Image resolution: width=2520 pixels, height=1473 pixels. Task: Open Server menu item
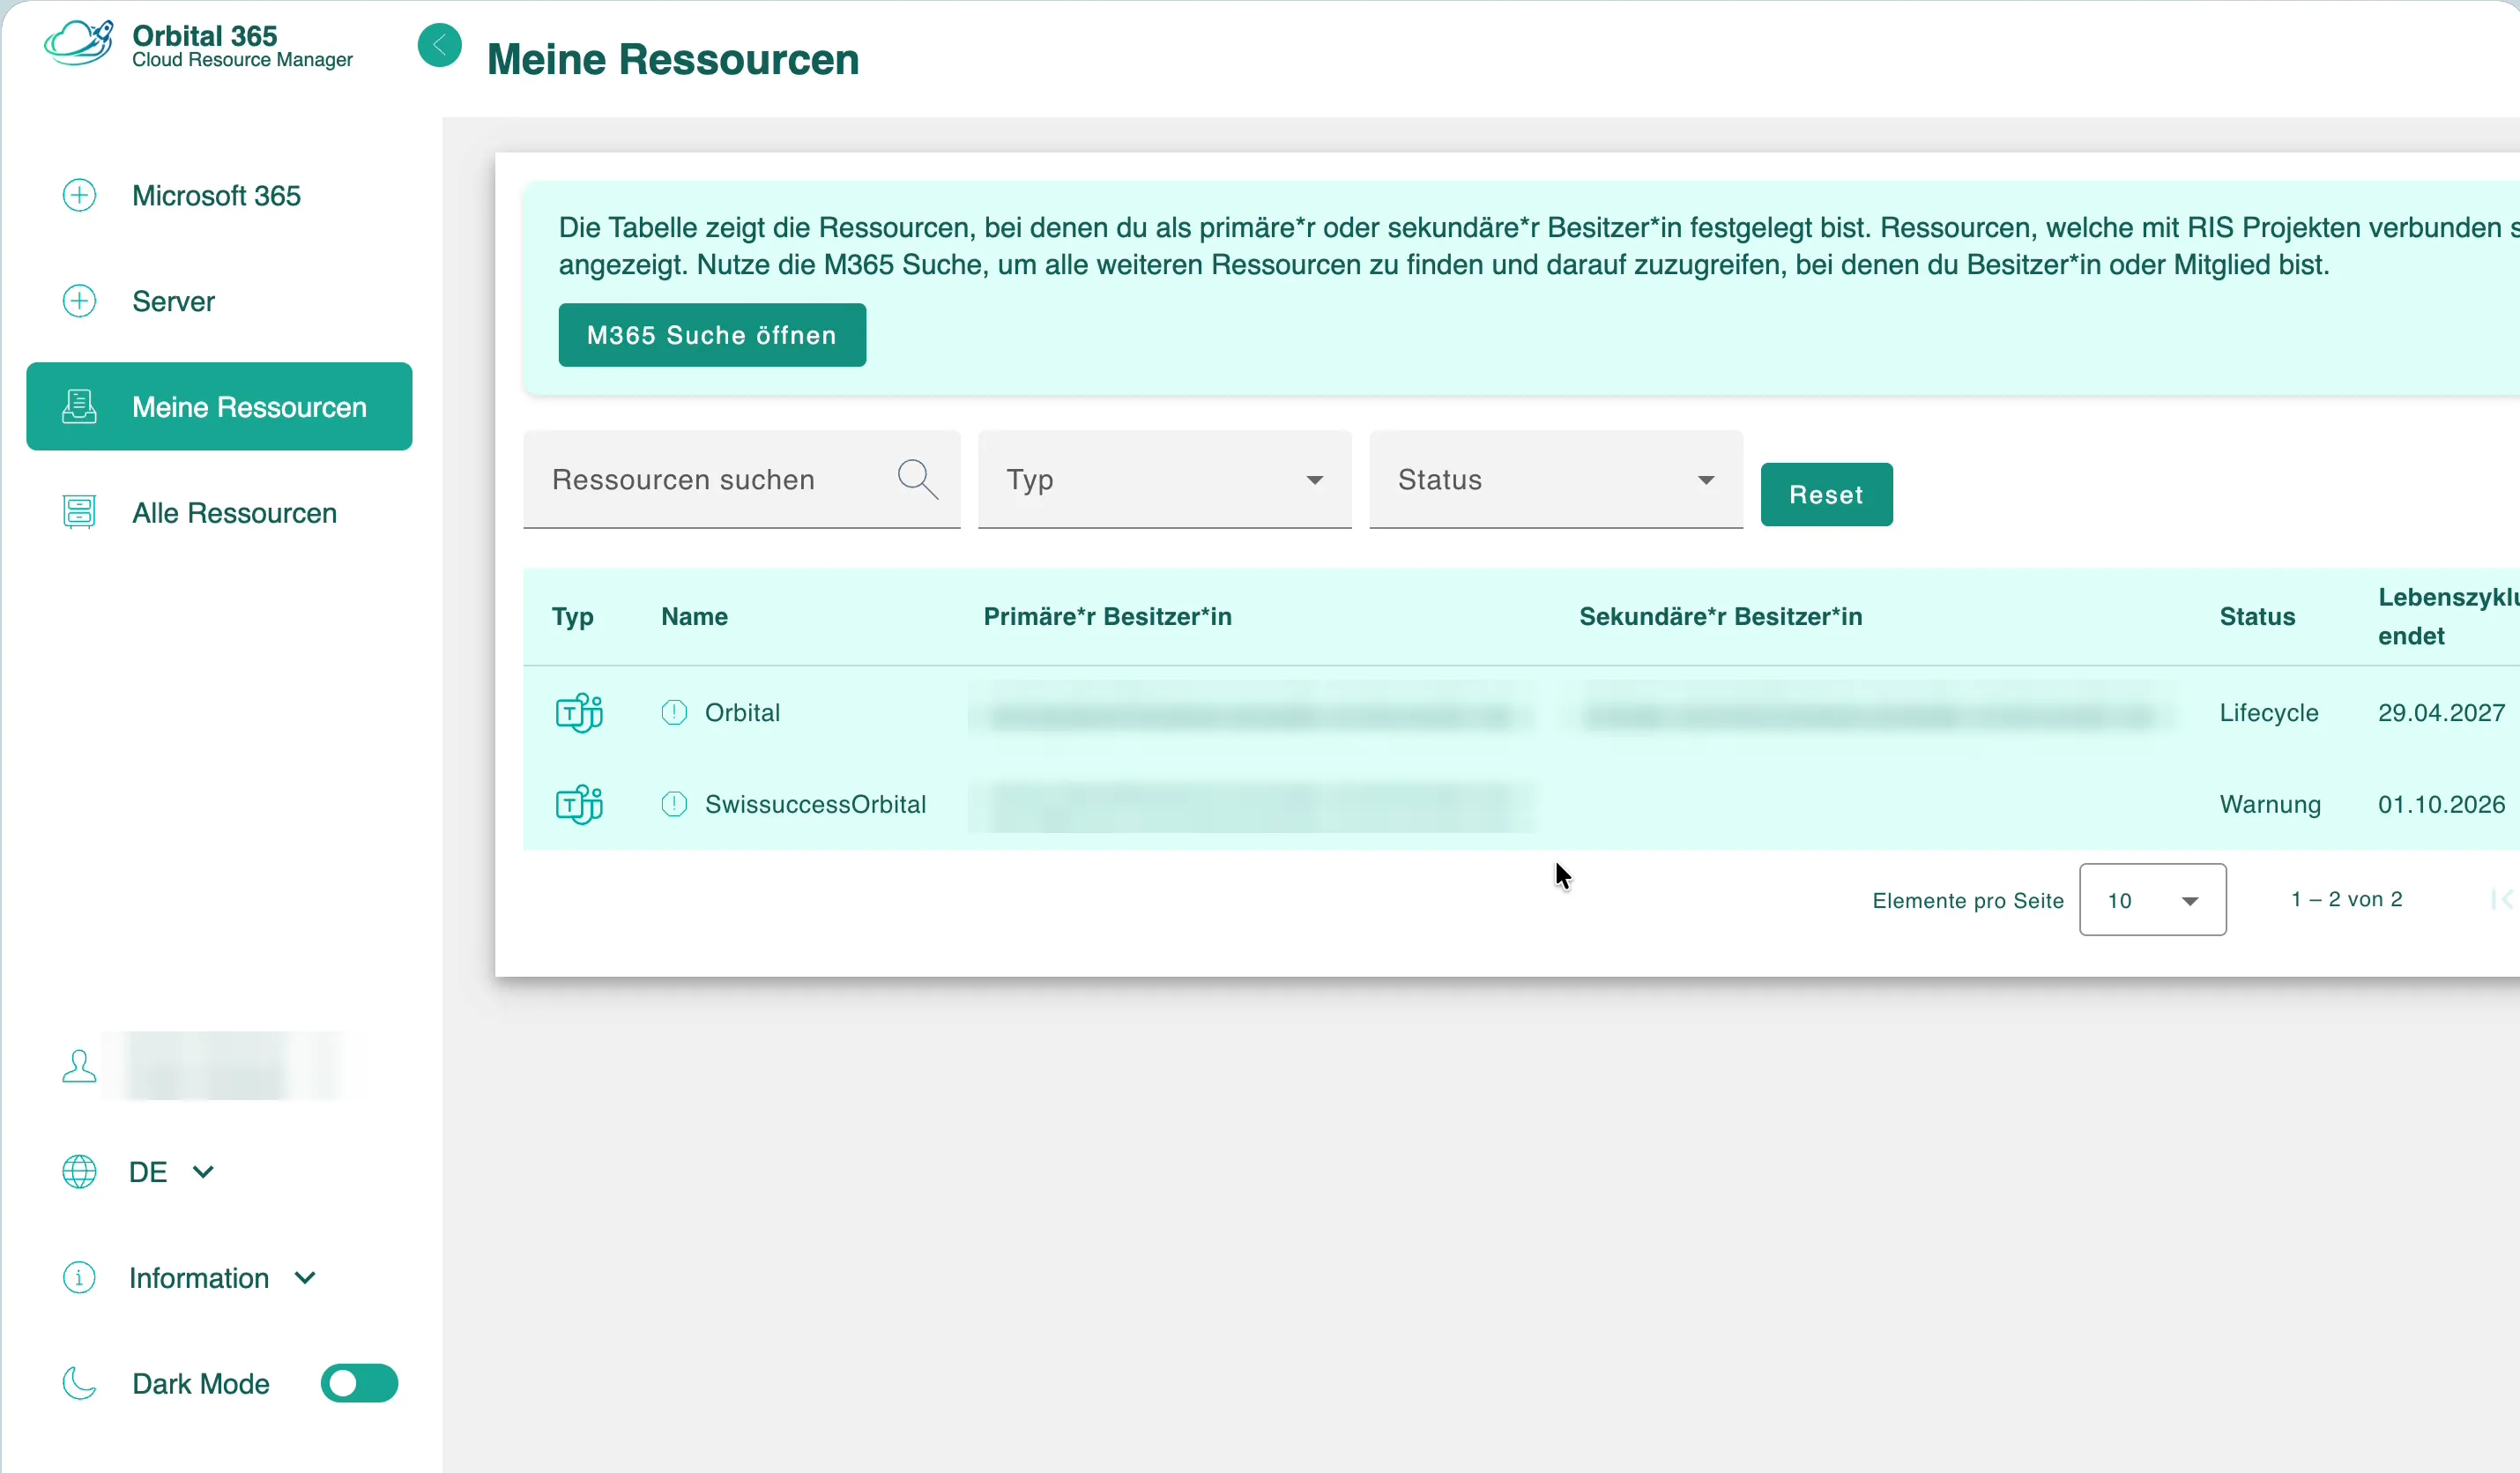point(219,301)
